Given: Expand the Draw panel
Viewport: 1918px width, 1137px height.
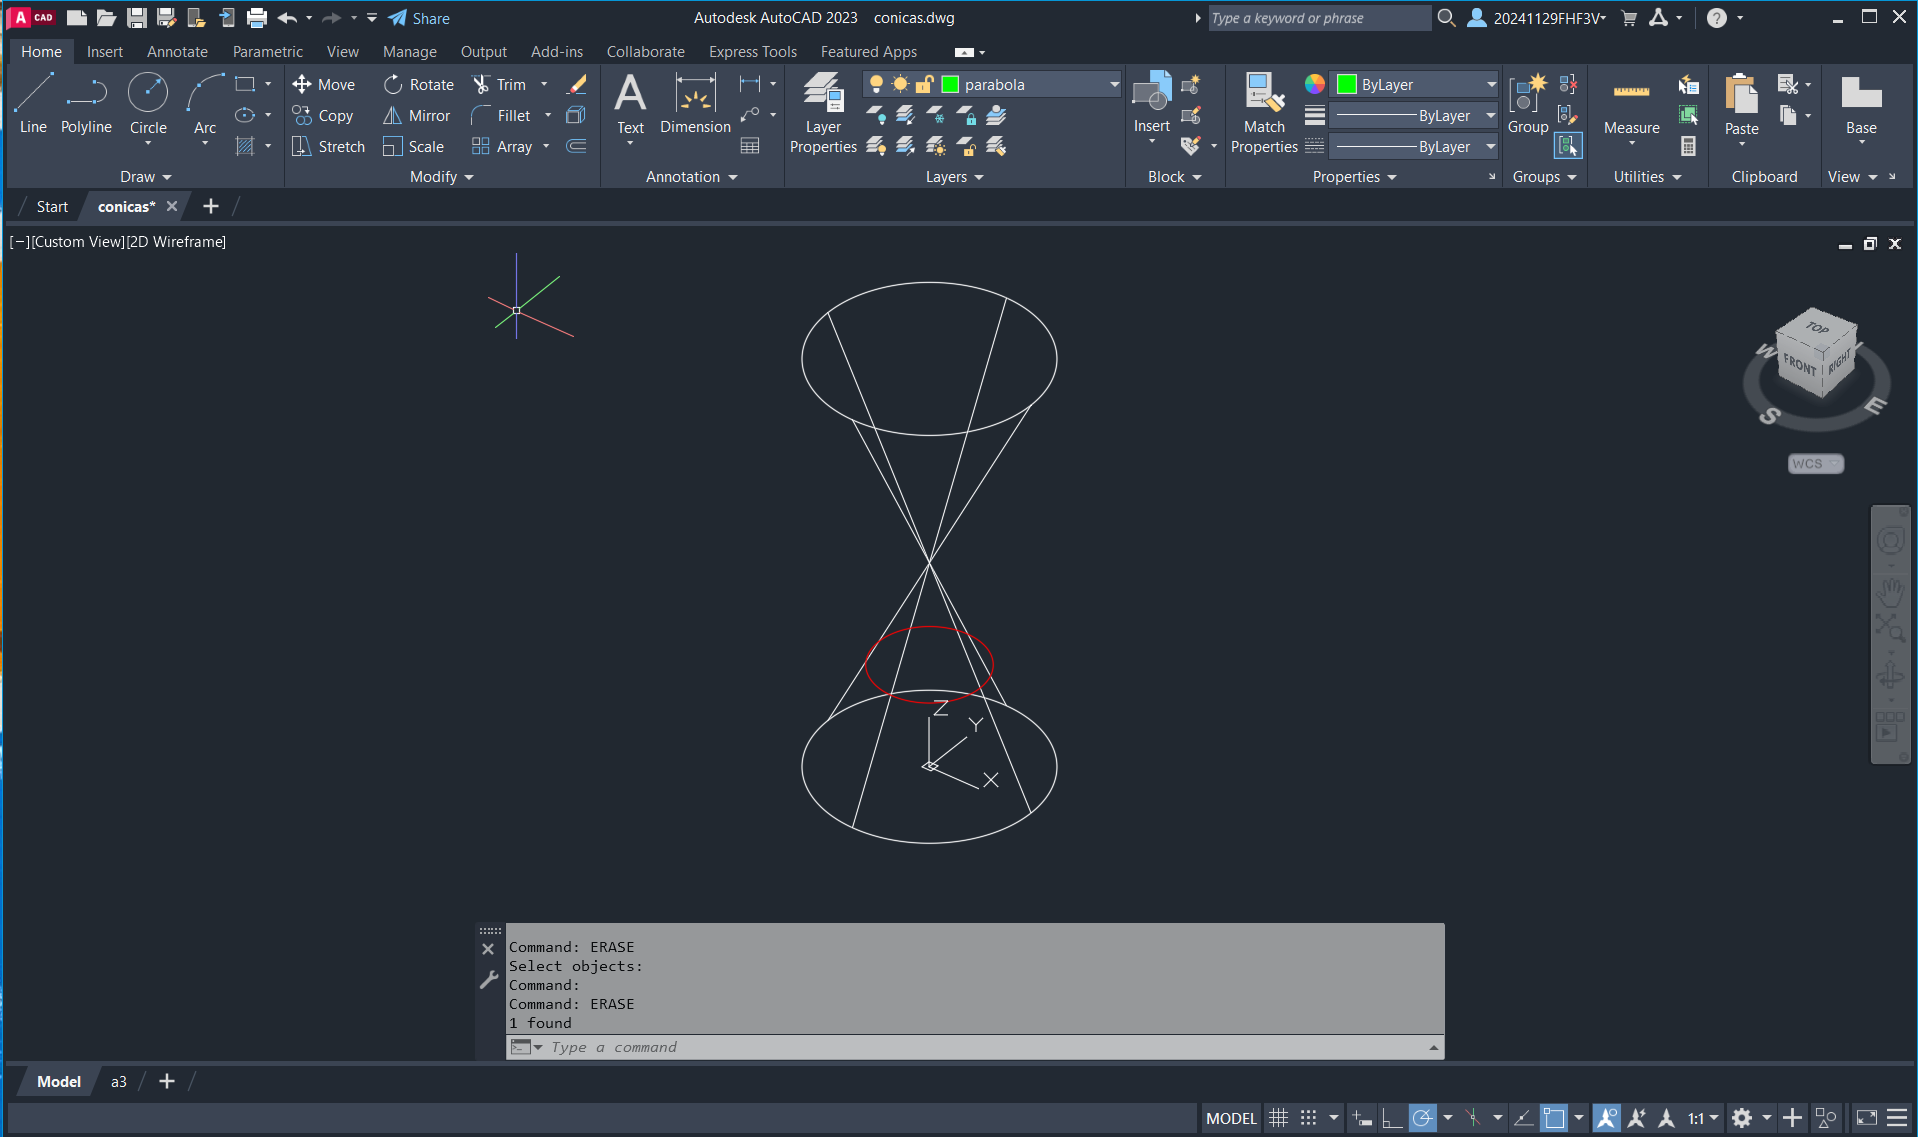Looking at the screenshot, I should coord(145,177).
